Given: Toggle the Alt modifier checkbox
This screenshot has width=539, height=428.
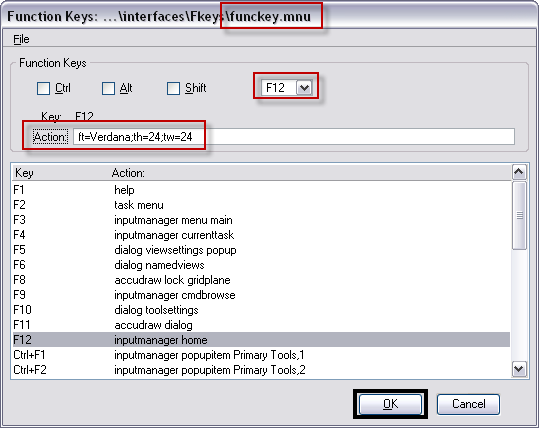Looking at the screenshot, I should pos(108,88).
